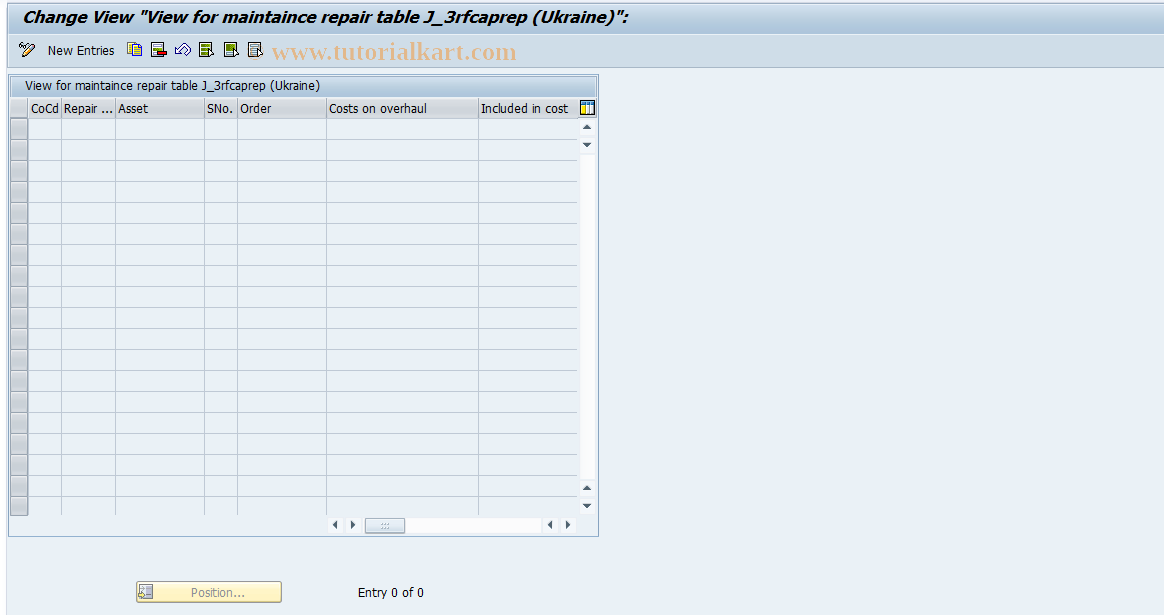
Task: Select the SNo. column header
Action: [220, 108]
